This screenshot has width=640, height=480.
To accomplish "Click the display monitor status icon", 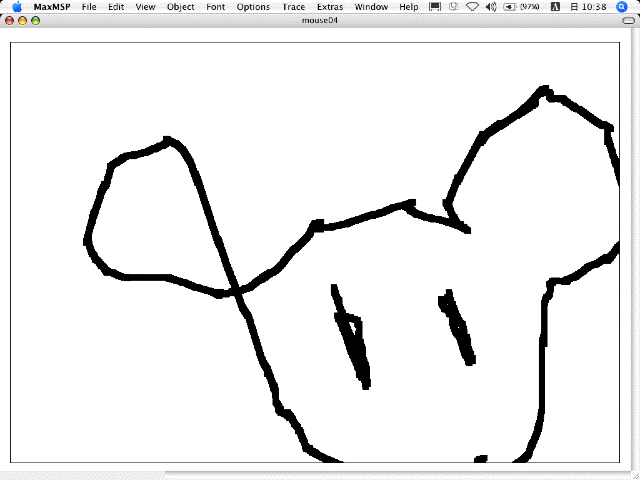I will [x=435, y=7].
